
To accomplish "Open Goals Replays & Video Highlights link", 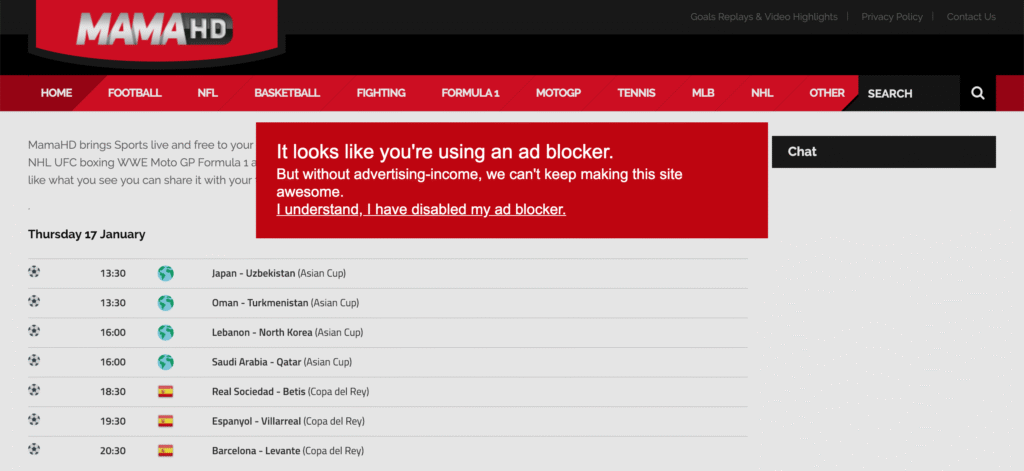I will click(x=763, y=17).
